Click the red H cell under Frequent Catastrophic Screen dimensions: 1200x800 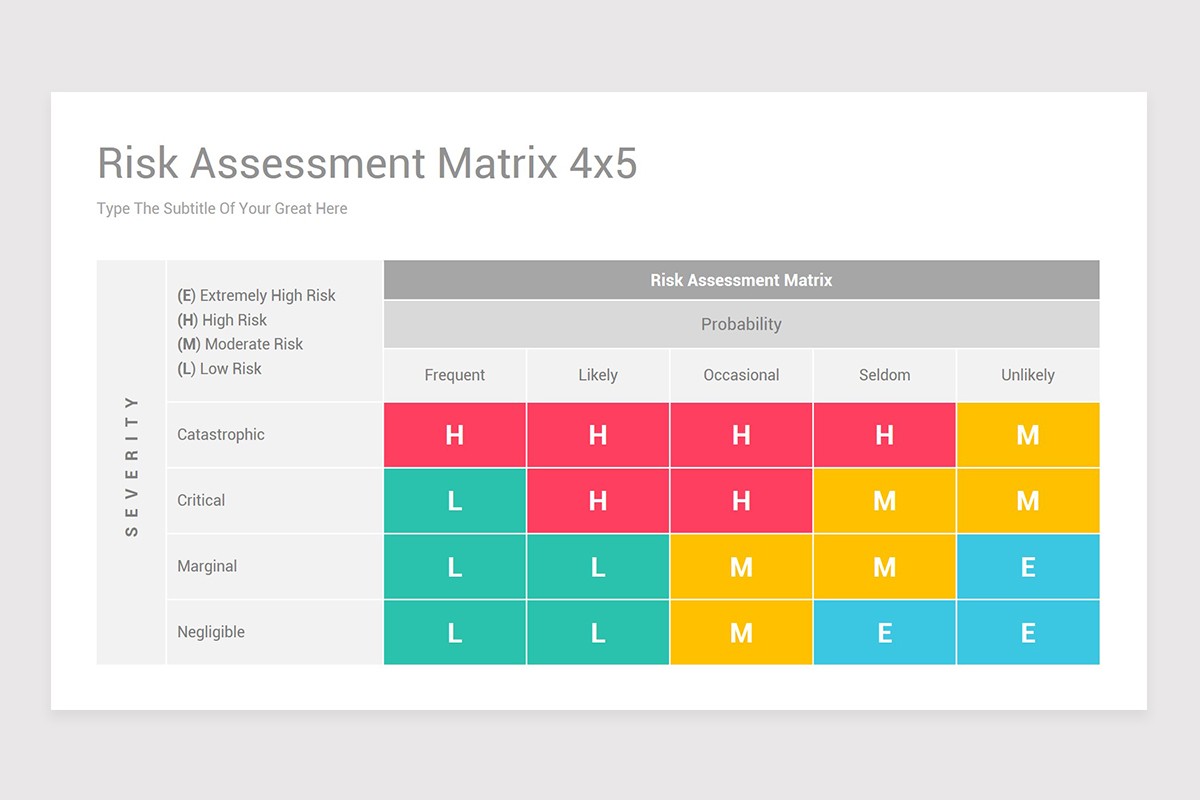tap(454, 435)
